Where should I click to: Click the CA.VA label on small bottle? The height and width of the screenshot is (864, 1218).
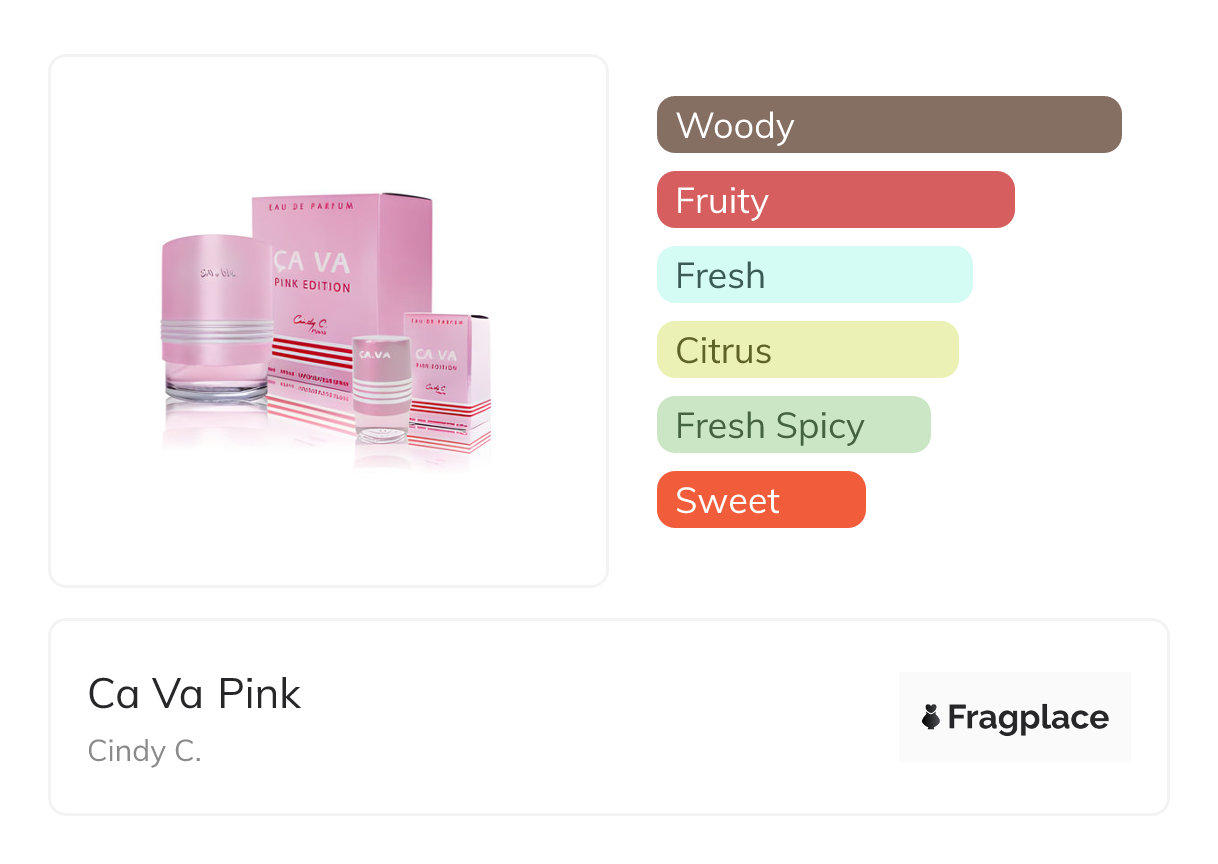[376, 354]
